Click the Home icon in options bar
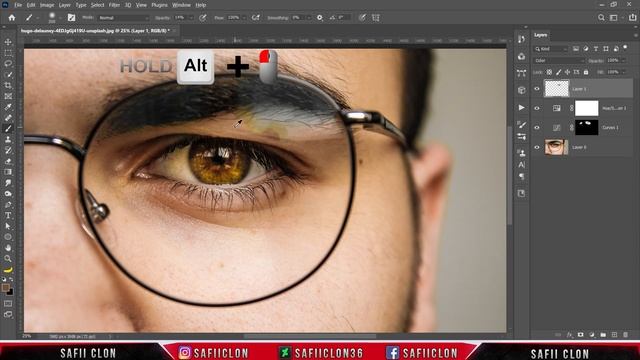640x360 pixels. click(12, 18)
